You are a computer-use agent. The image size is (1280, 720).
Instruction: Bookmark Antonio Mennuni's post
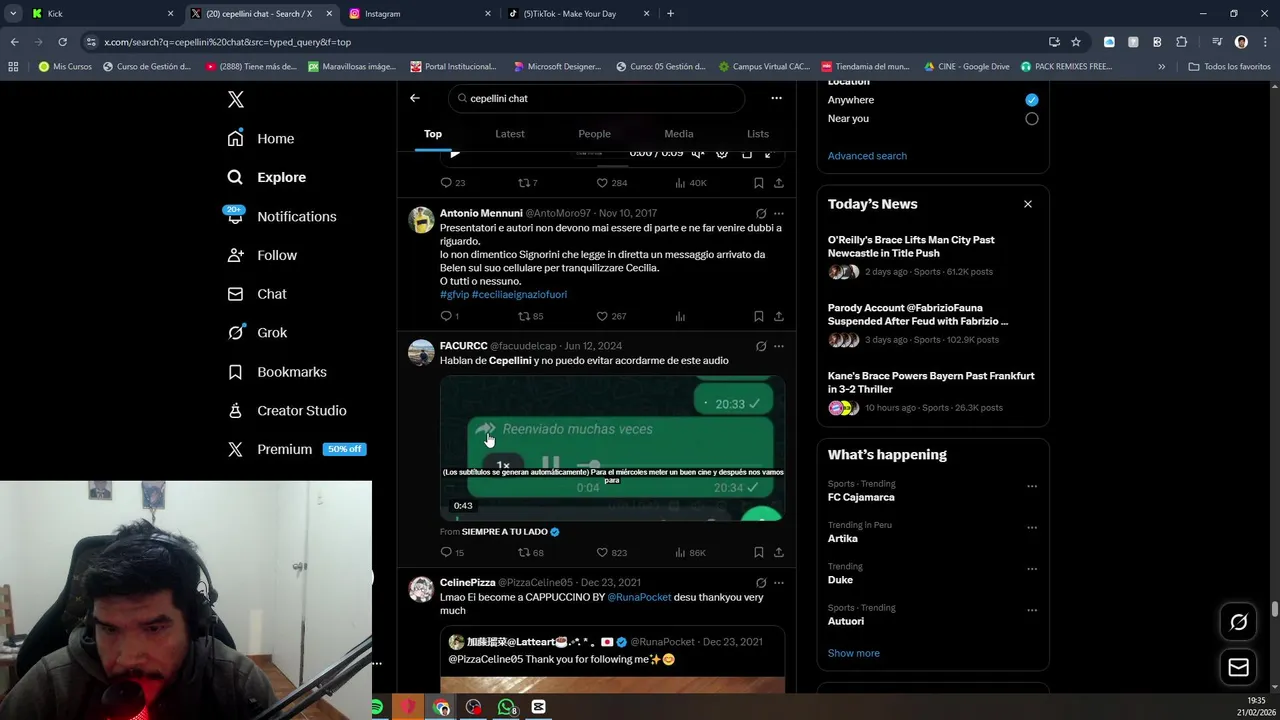tap(759, 316)
